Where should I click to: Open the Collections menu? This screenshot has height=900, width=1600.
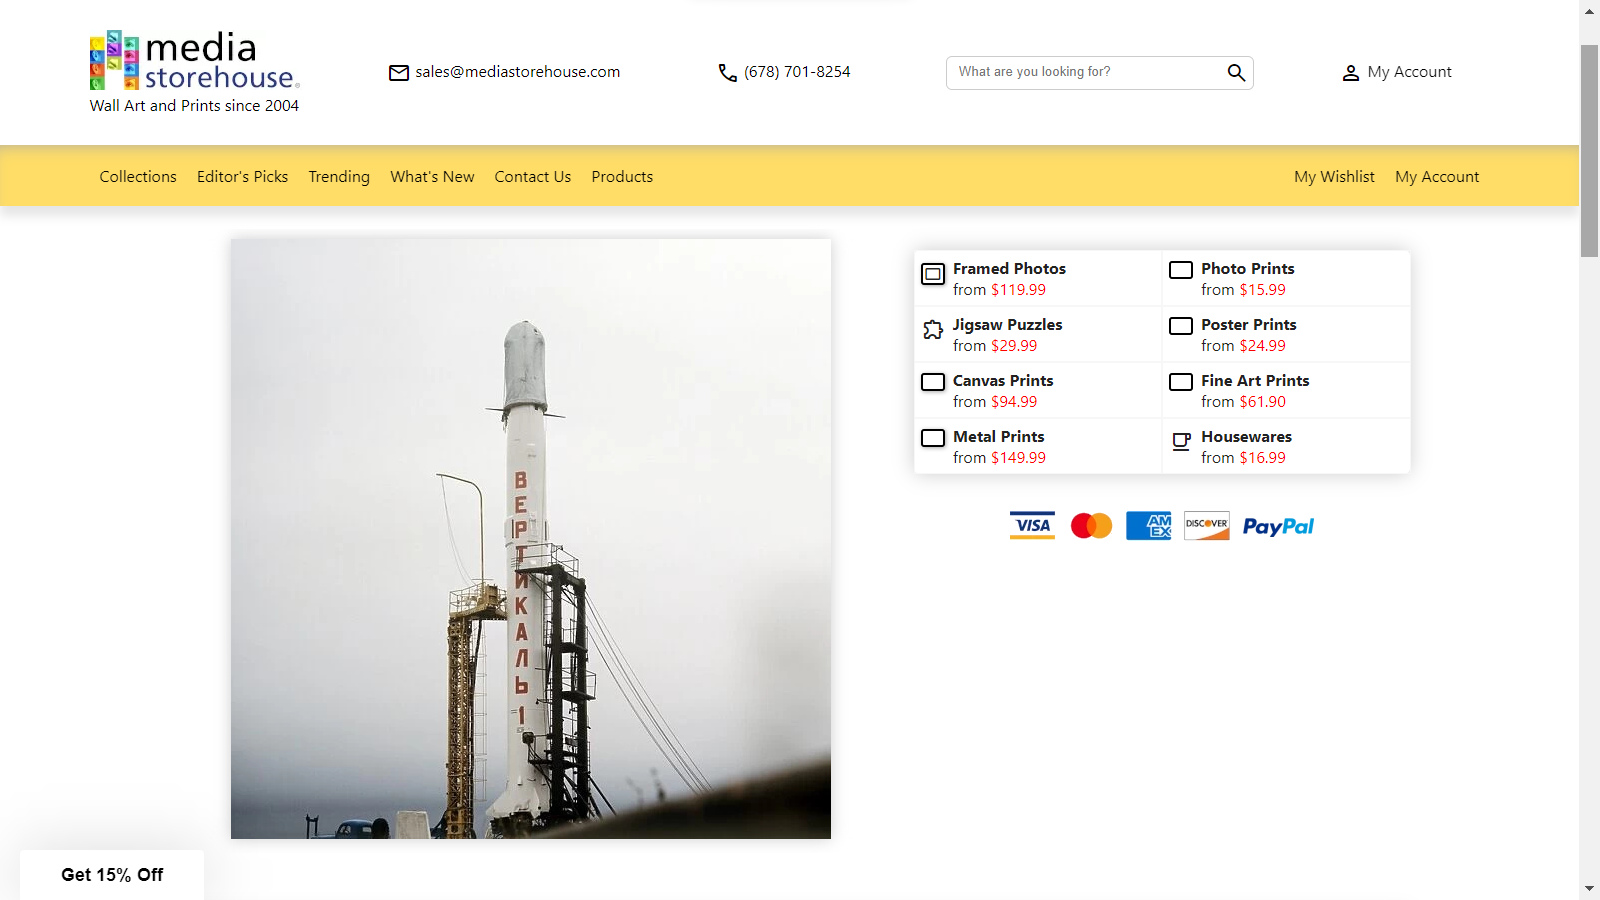click(138, 177)
